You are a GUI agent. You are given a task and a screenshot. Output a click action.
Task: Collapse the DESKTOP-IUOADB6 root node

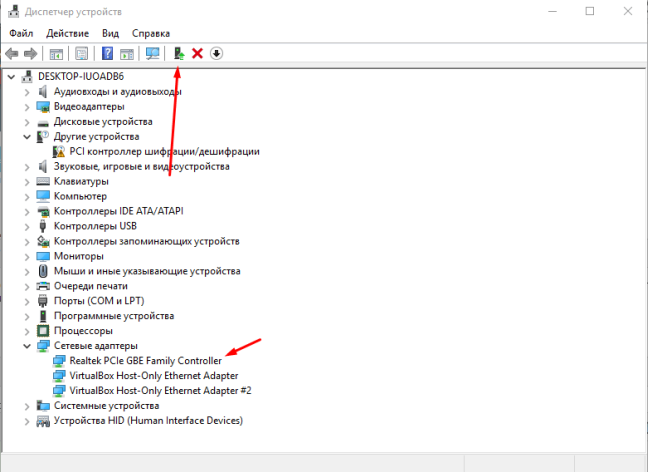[11, 77]
